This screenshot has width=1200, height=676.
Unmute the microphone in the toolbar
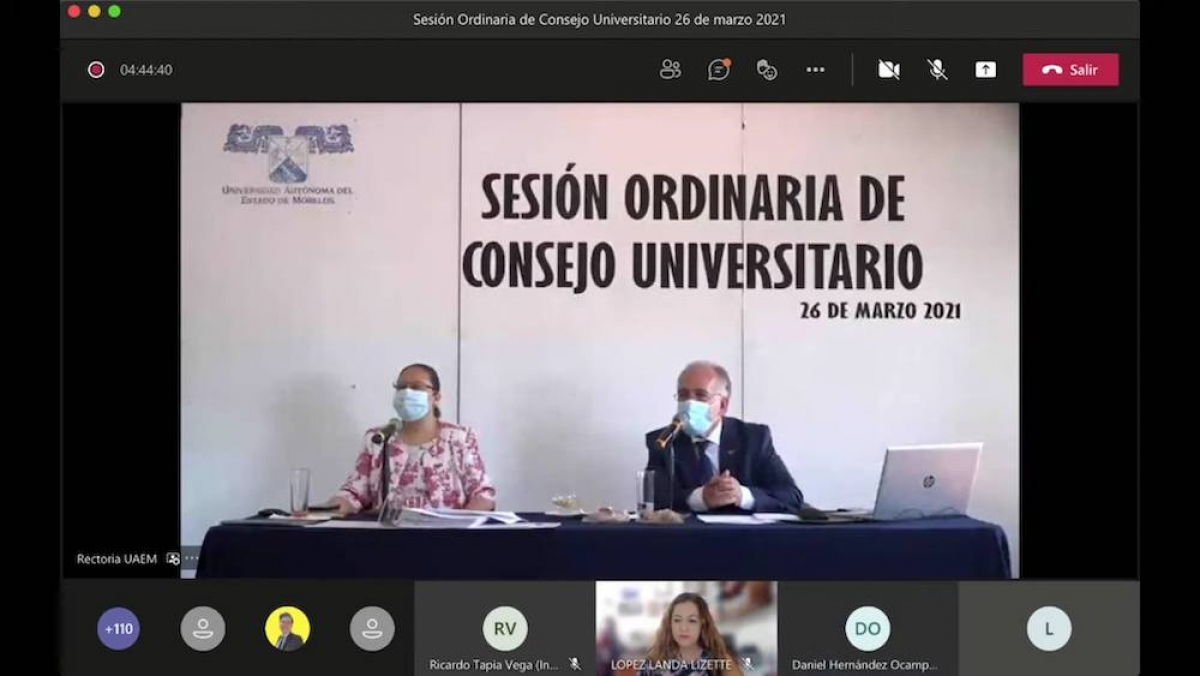[937, 69]
